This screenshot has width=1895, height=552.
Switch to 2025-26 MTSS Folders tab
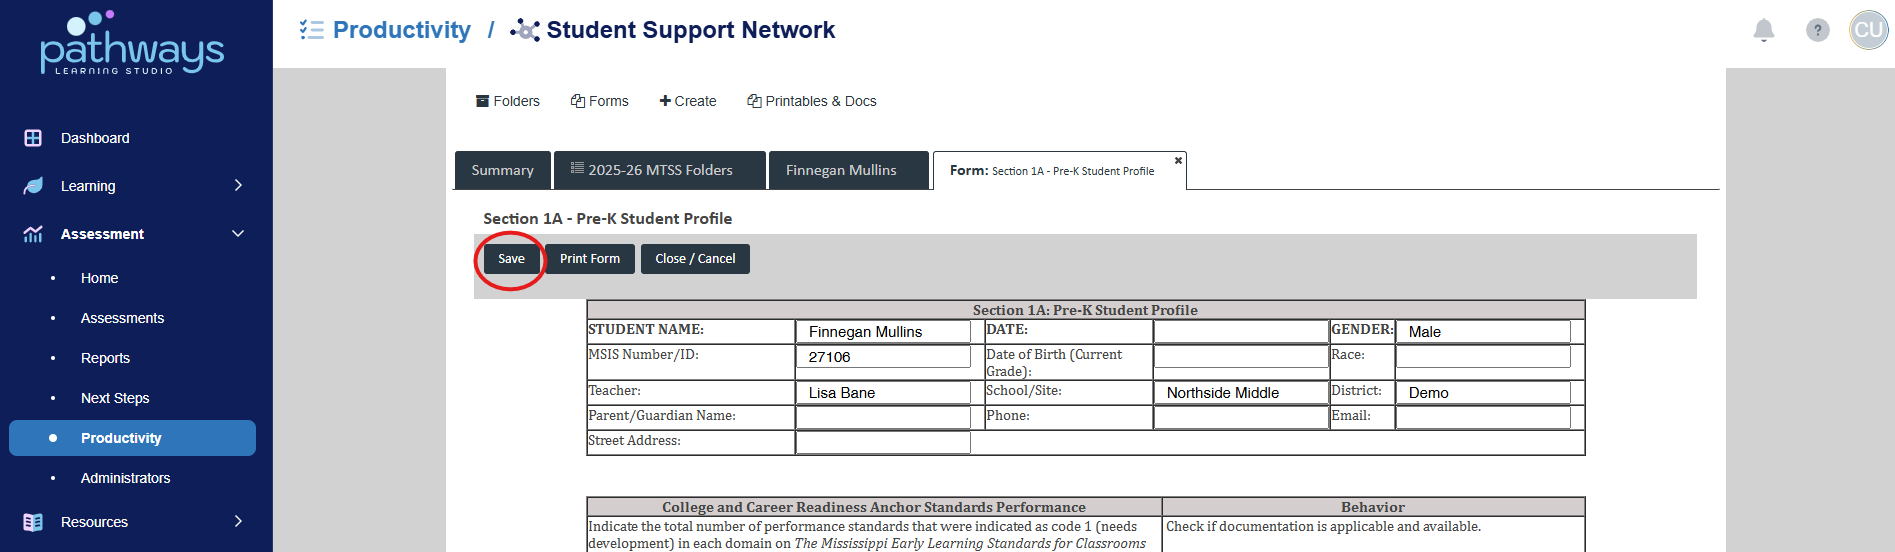coord(660,170)
